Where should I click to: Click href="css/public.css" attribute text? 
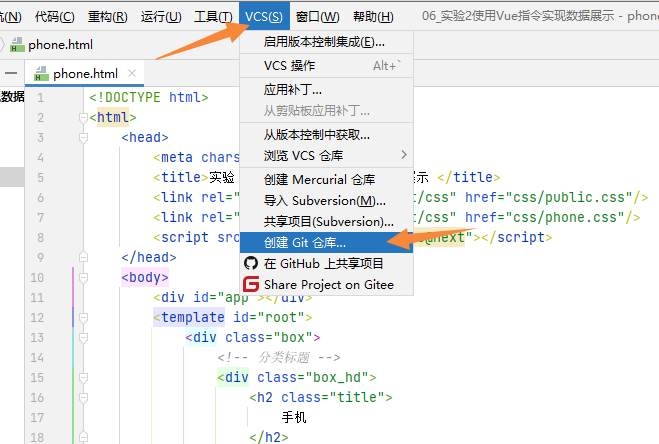click(x=548, y=197)
